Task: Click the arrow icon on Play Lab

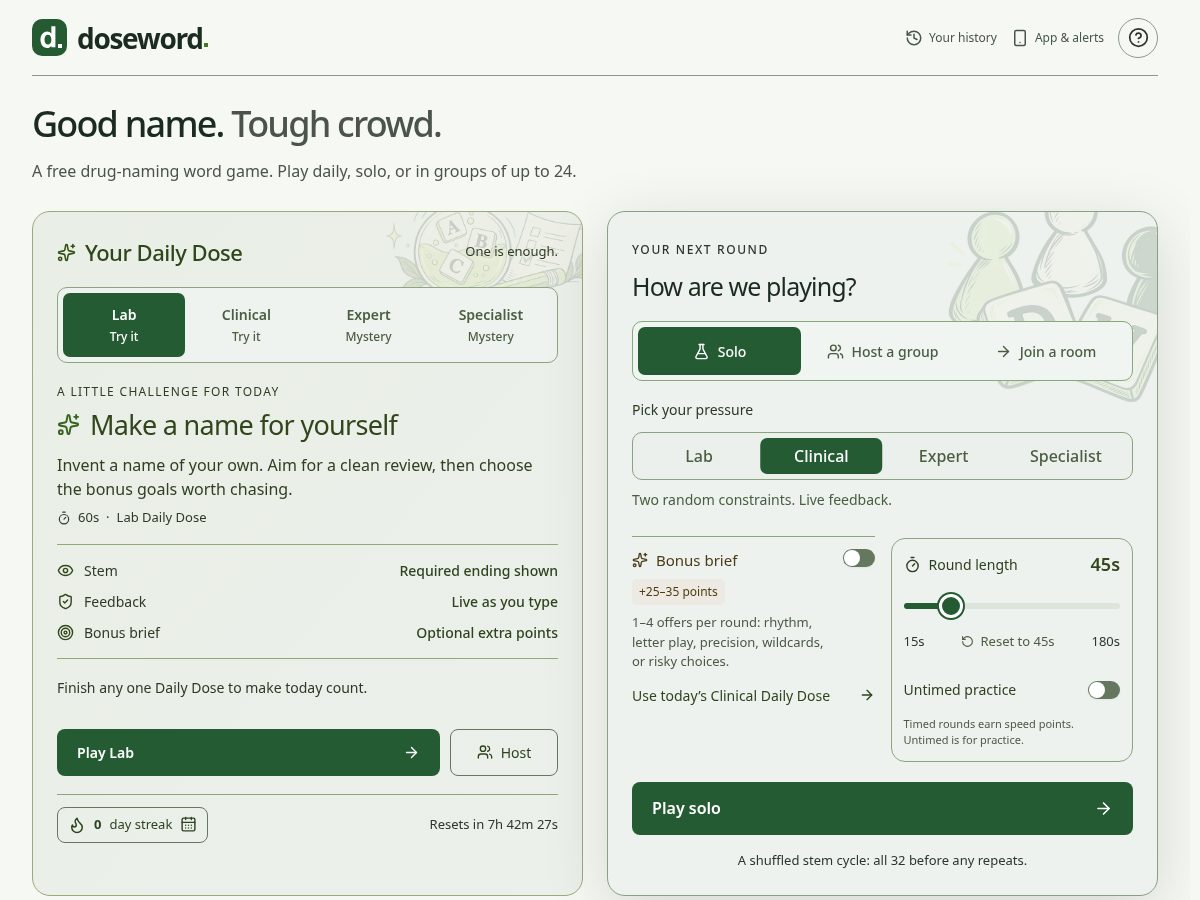Action: [412, 753]
